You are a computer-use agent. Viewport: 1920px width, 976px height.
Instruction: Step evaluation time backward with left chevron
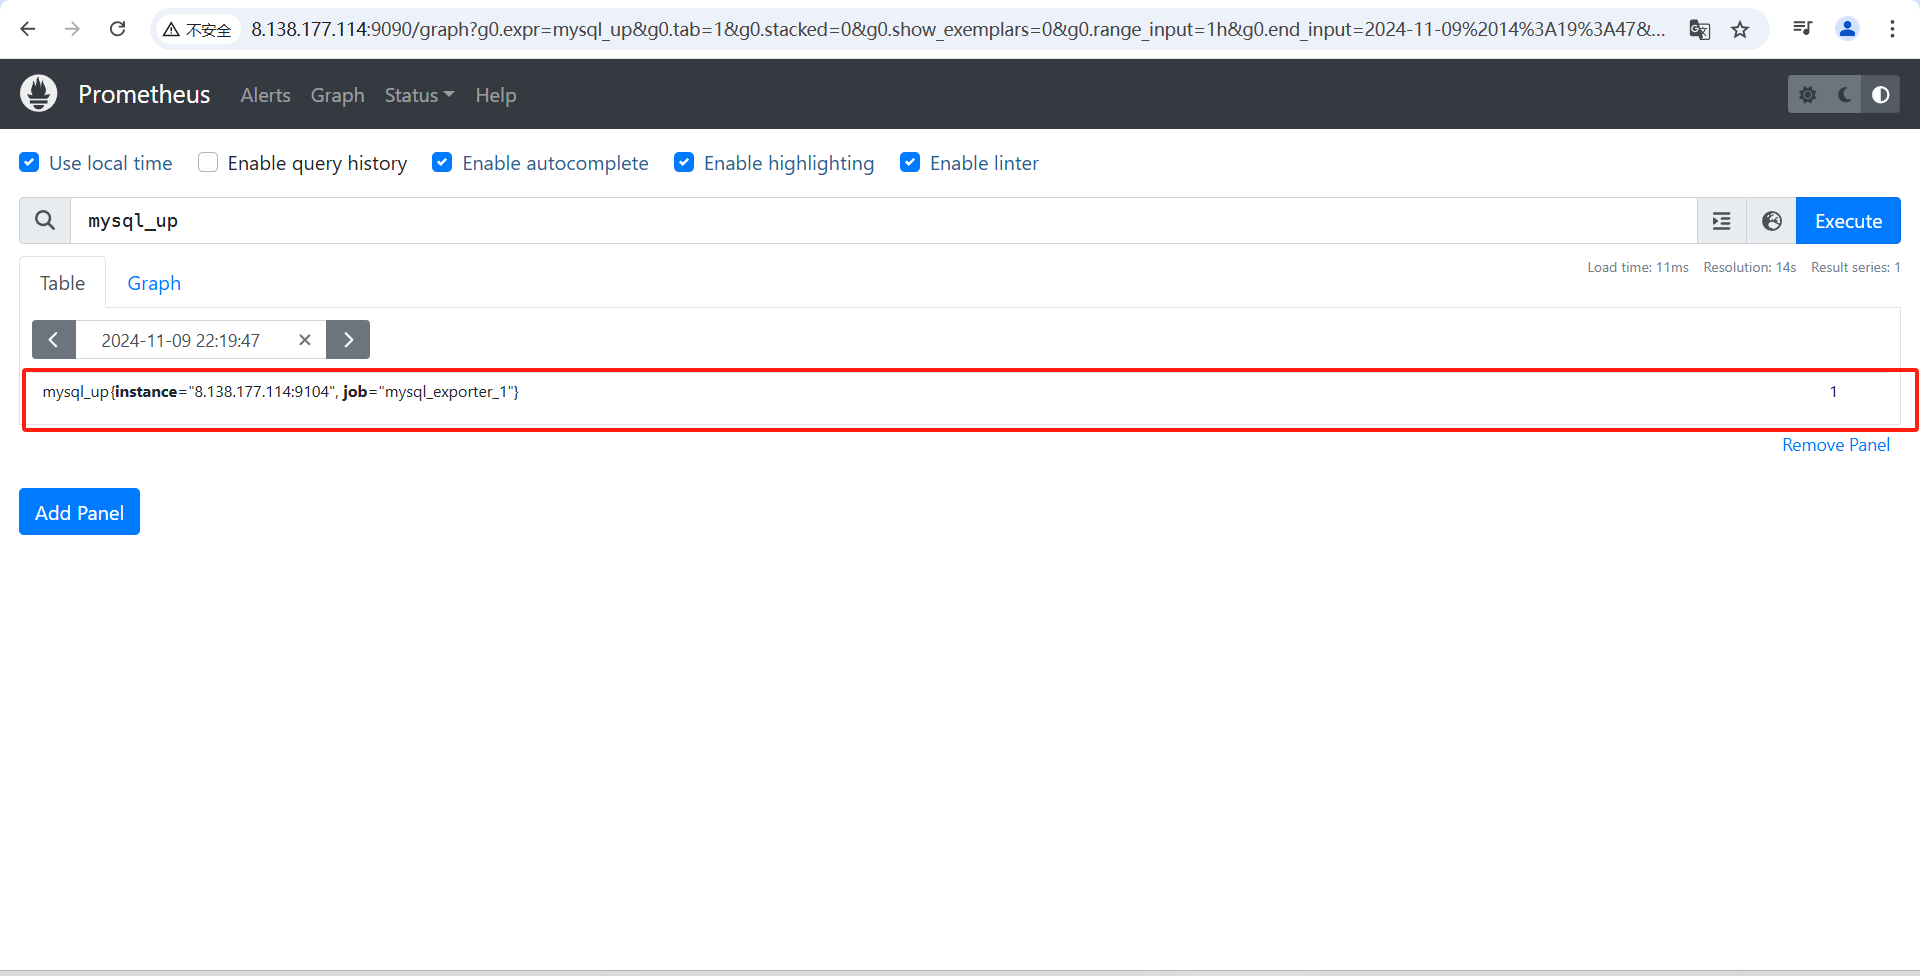pos(54,340)
